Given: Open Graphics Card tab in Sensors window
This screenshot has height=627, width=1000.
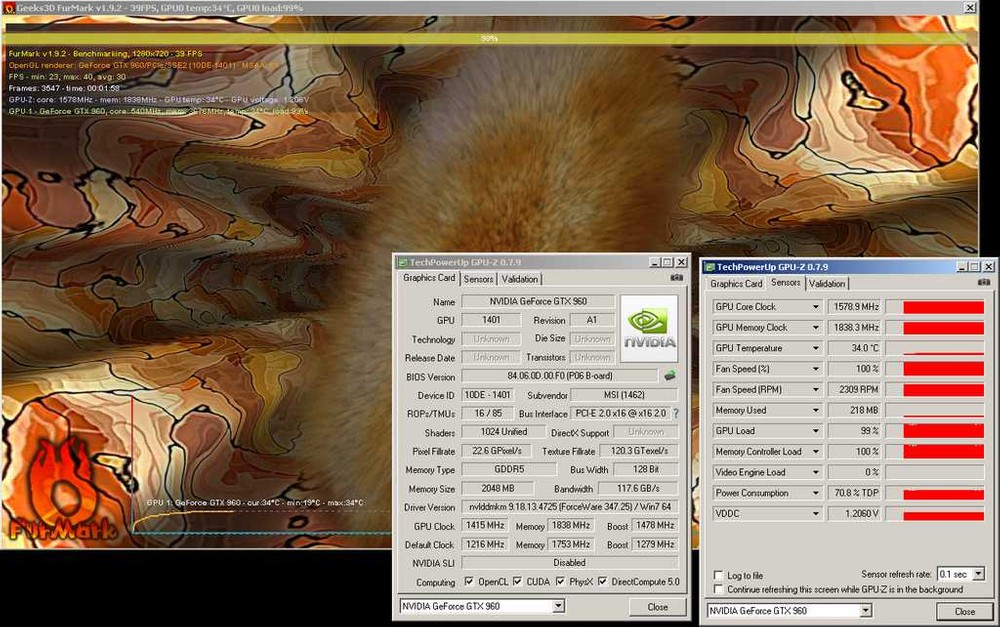Looking at the screenshot, I should coord(736,283).
